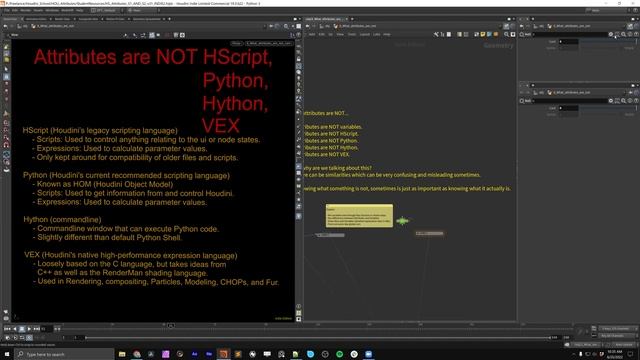
Task: Switch to the Animation Editor tab
Action: (36, 19)
